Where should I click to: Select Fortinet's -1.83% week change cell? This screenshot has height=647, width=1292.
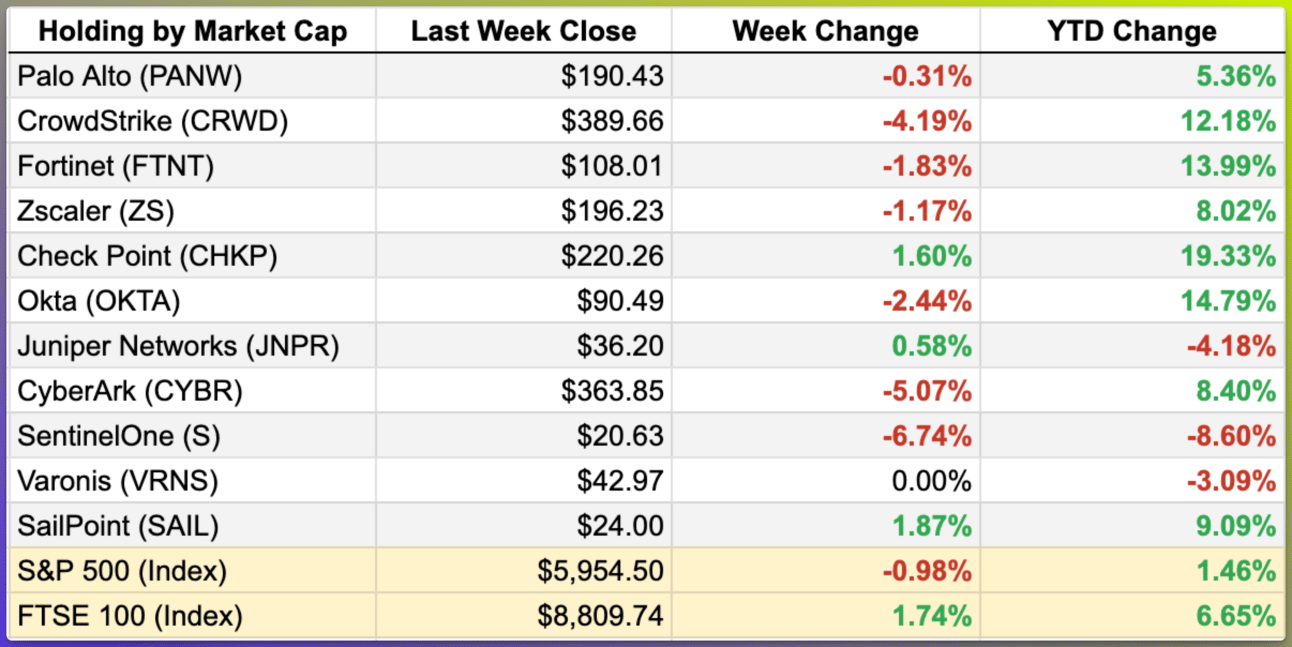pyautogui.click(x=927, y=166)
